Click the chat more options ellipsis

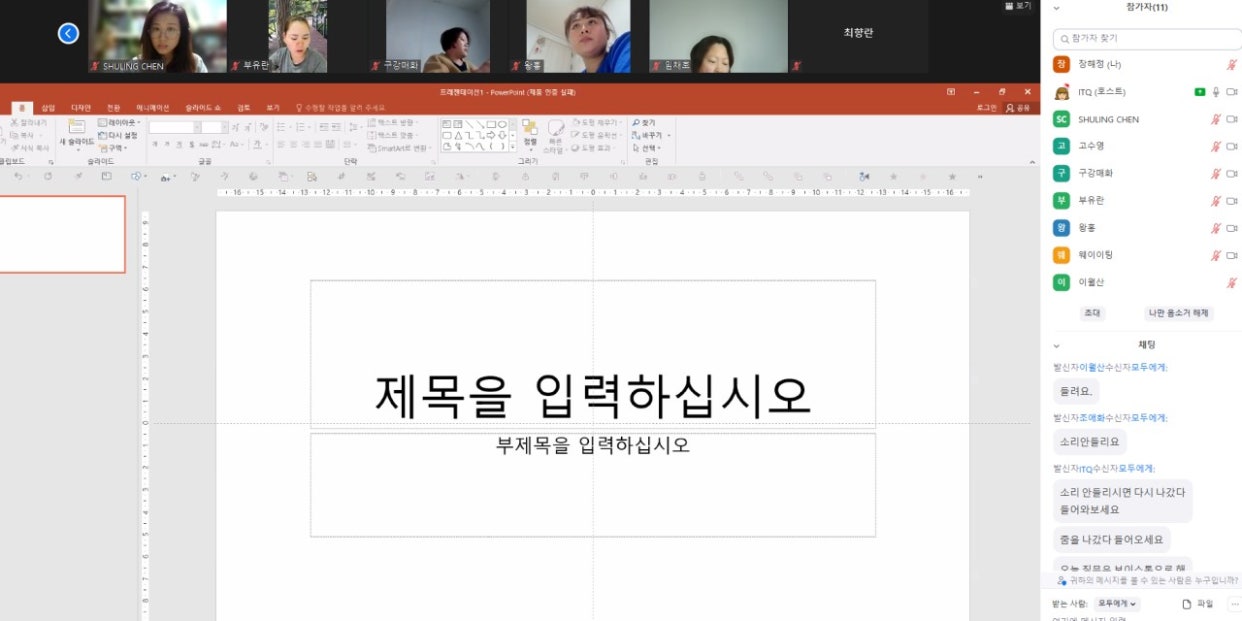coord(1235,604)
